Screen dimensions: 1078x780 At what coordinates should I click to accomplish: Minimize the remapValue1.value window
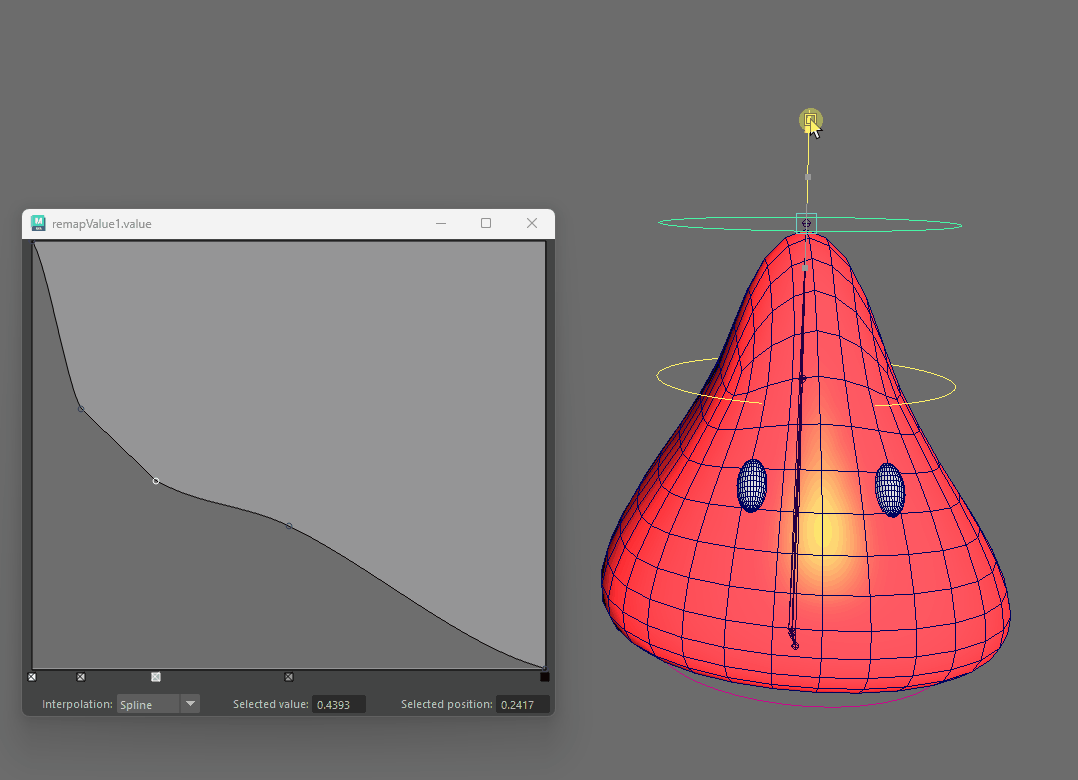pos(439,223)
